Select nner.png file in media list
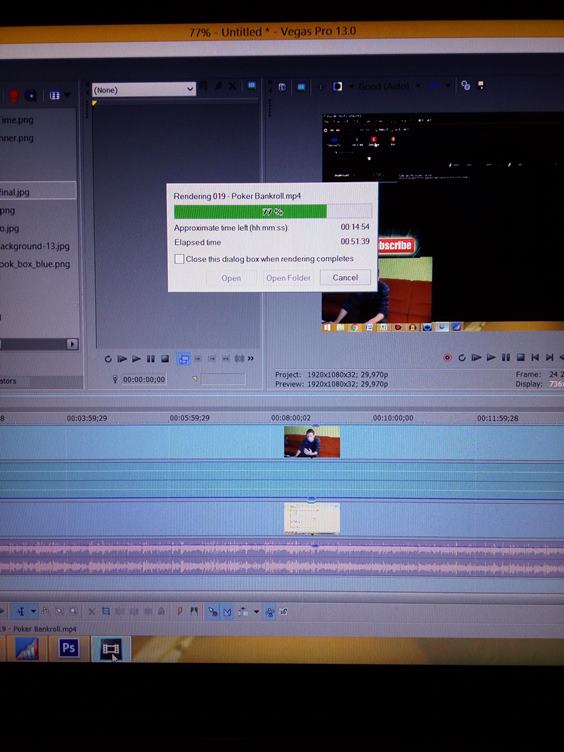Image resolution: width=564 pixels, height=752 pixels. click(17, 138)
